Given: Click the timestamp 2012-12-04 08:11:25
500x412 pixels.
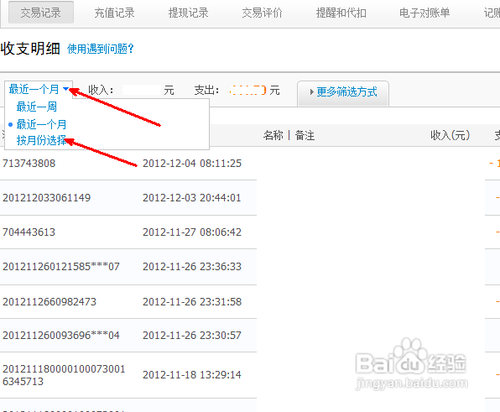Looking at the screenshot, I should [192, 163].
